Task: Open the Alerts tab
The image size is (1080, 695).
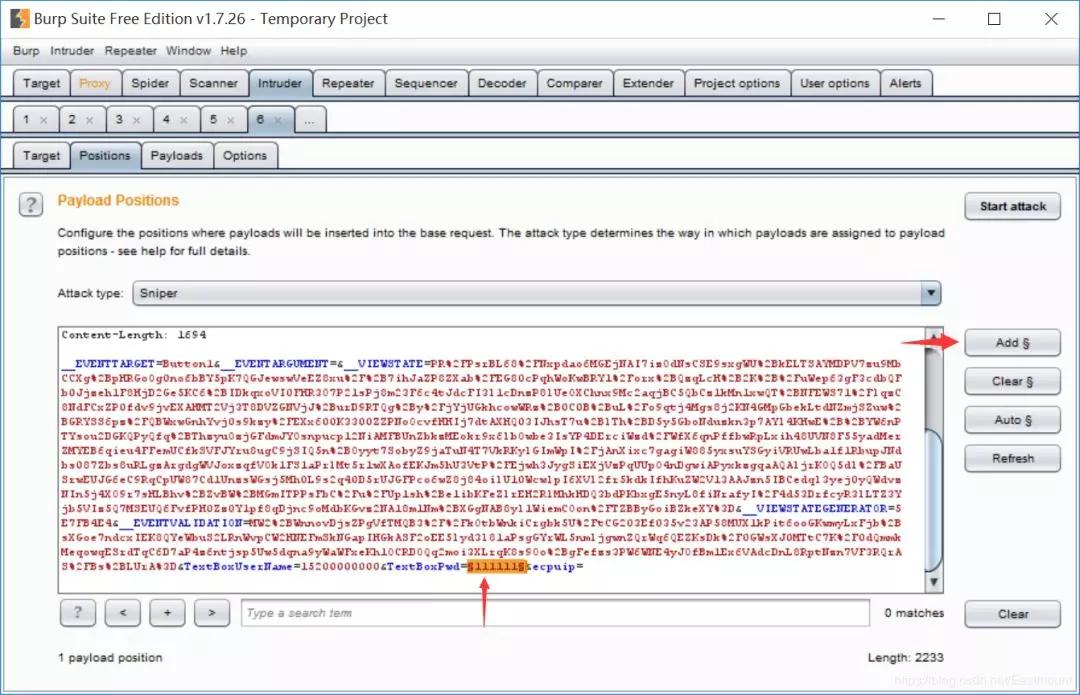Action: point(905,83)
